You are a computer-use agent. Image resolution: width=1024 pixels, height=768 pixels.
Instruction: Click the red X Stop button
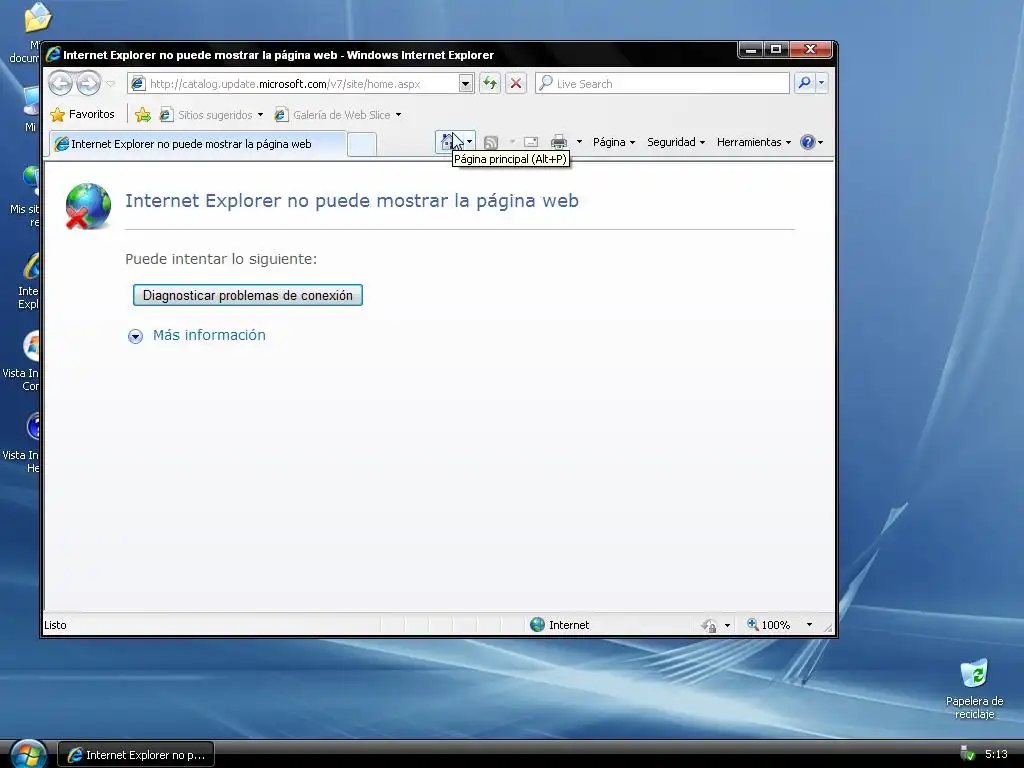[516, 84]
